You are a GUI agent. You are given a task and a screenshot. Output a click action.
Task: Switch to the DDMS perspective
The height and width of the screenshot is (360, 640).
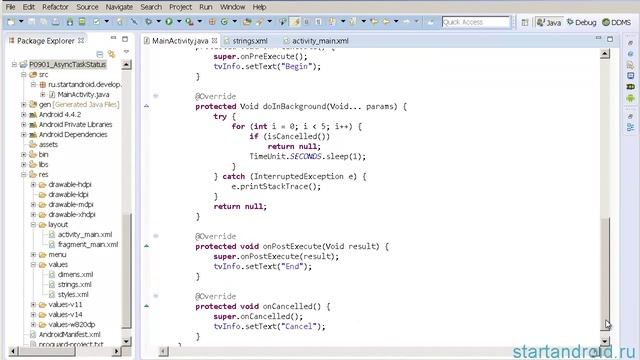click(x=616, y=22)
